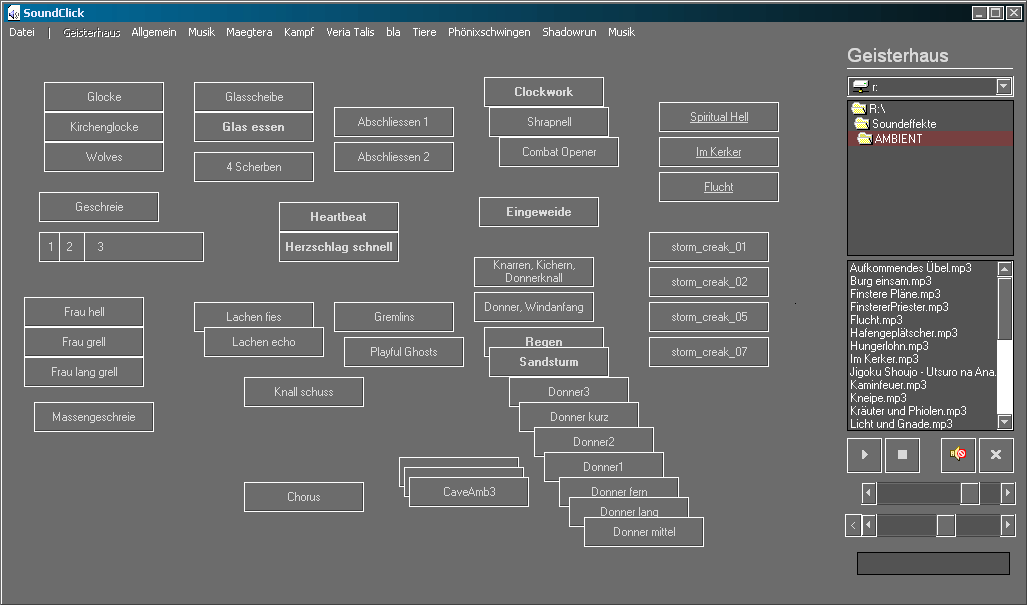Click the X button beside mute
Image resolution: width=1028 pixels, height=606 pixels.
tap(996, 455)
